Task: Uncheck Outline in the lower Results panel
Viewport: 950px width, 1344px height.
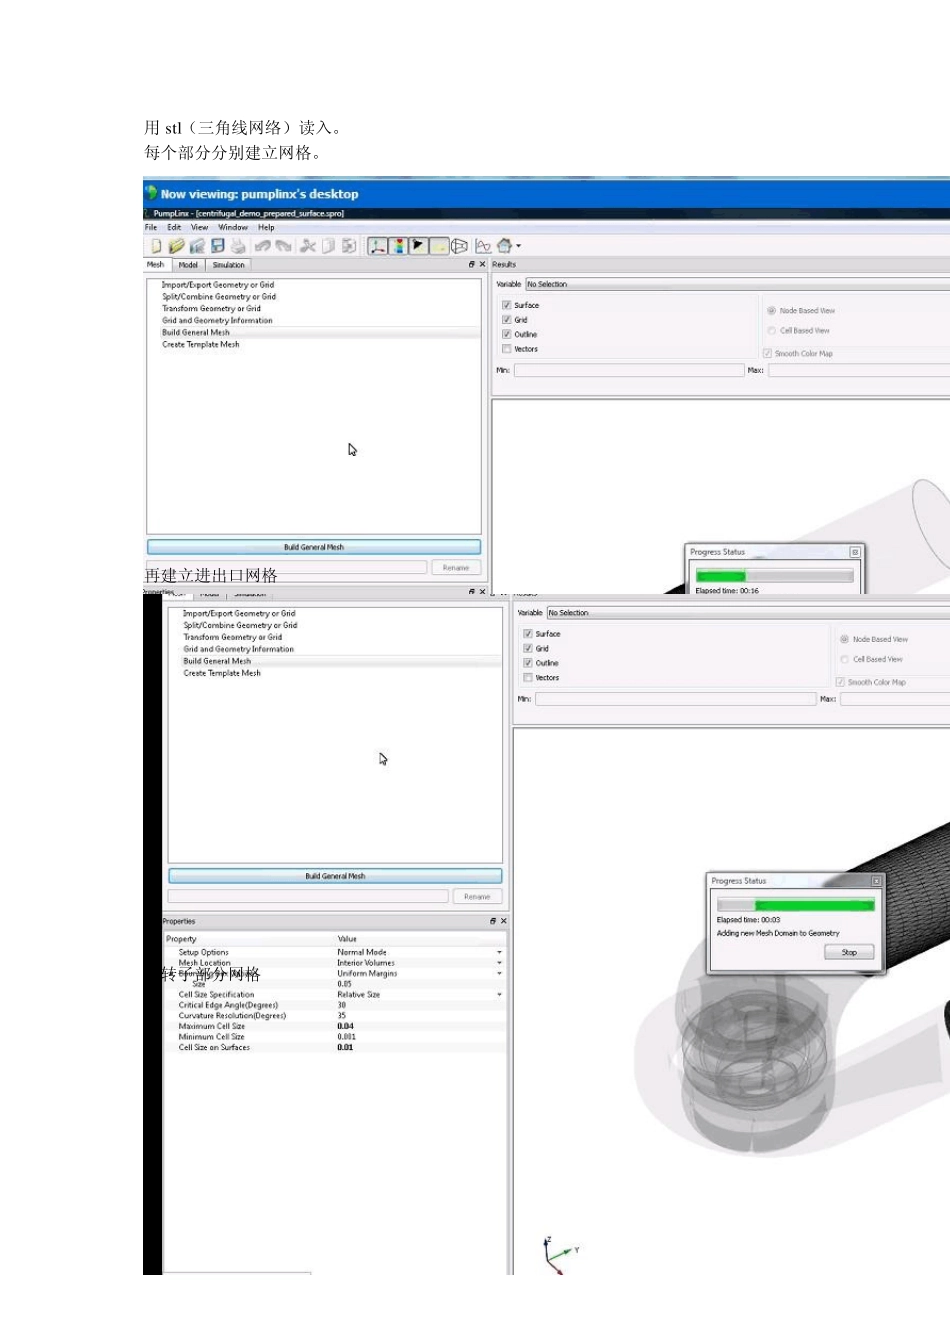Action: pyautogui.click(x=528, y=663)
